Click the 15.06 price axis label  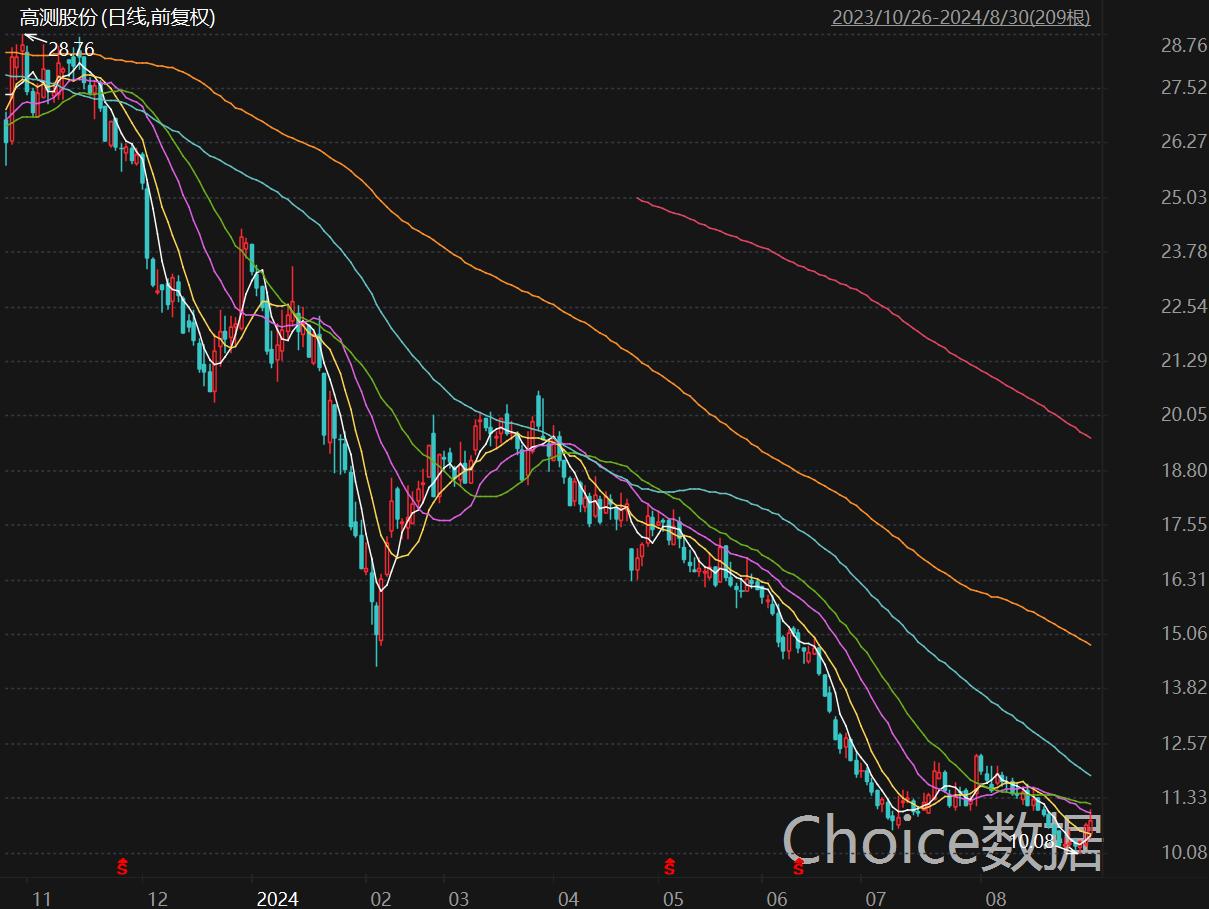tap(1184, 634)
